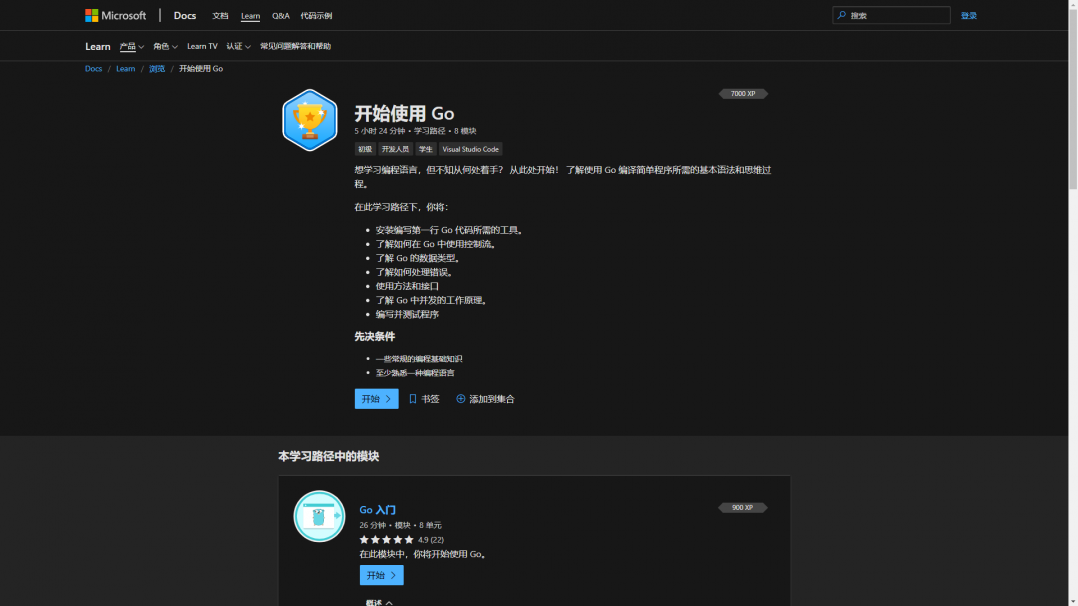Expand the 角色 dropdown
This screenshot has width=1078, height=606.
point(165,47)
